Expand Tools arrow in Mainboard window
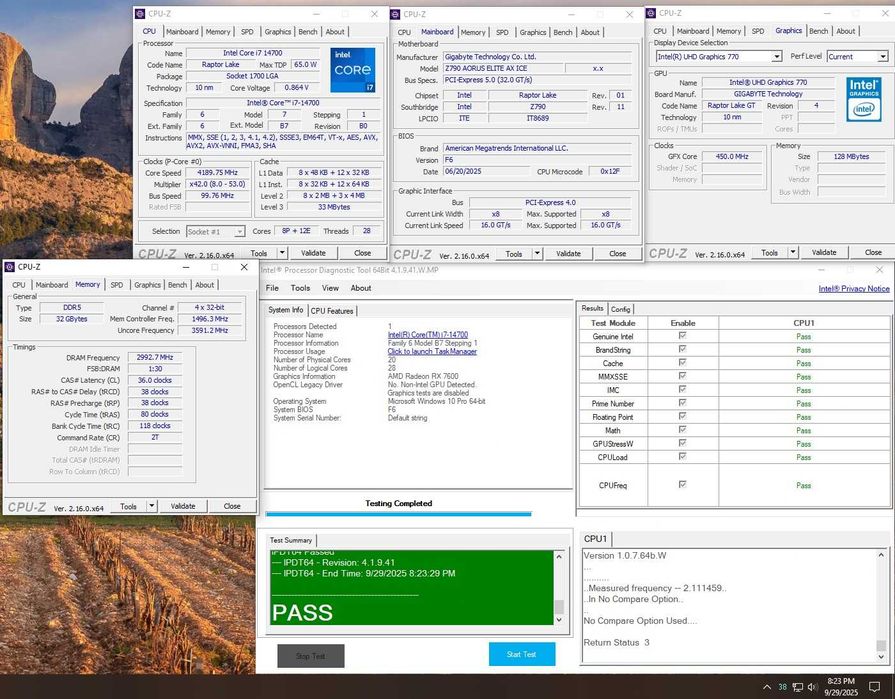The width and height of the screenshot is (895, 699). click(537, 254)
